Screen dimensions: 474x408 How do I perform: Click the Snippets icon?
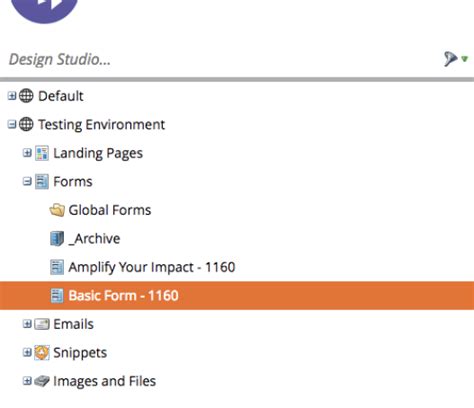click(x=42, y=353)
